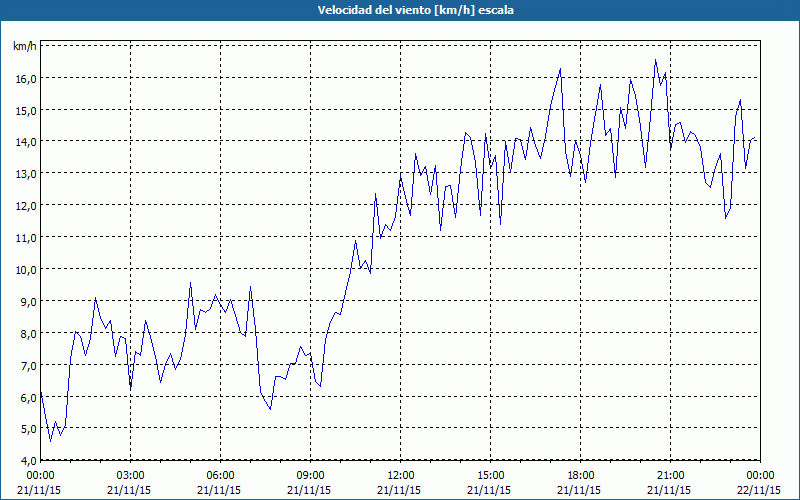
Task: Click the y-axis value 11,0
Action: (x=27, y=238)
